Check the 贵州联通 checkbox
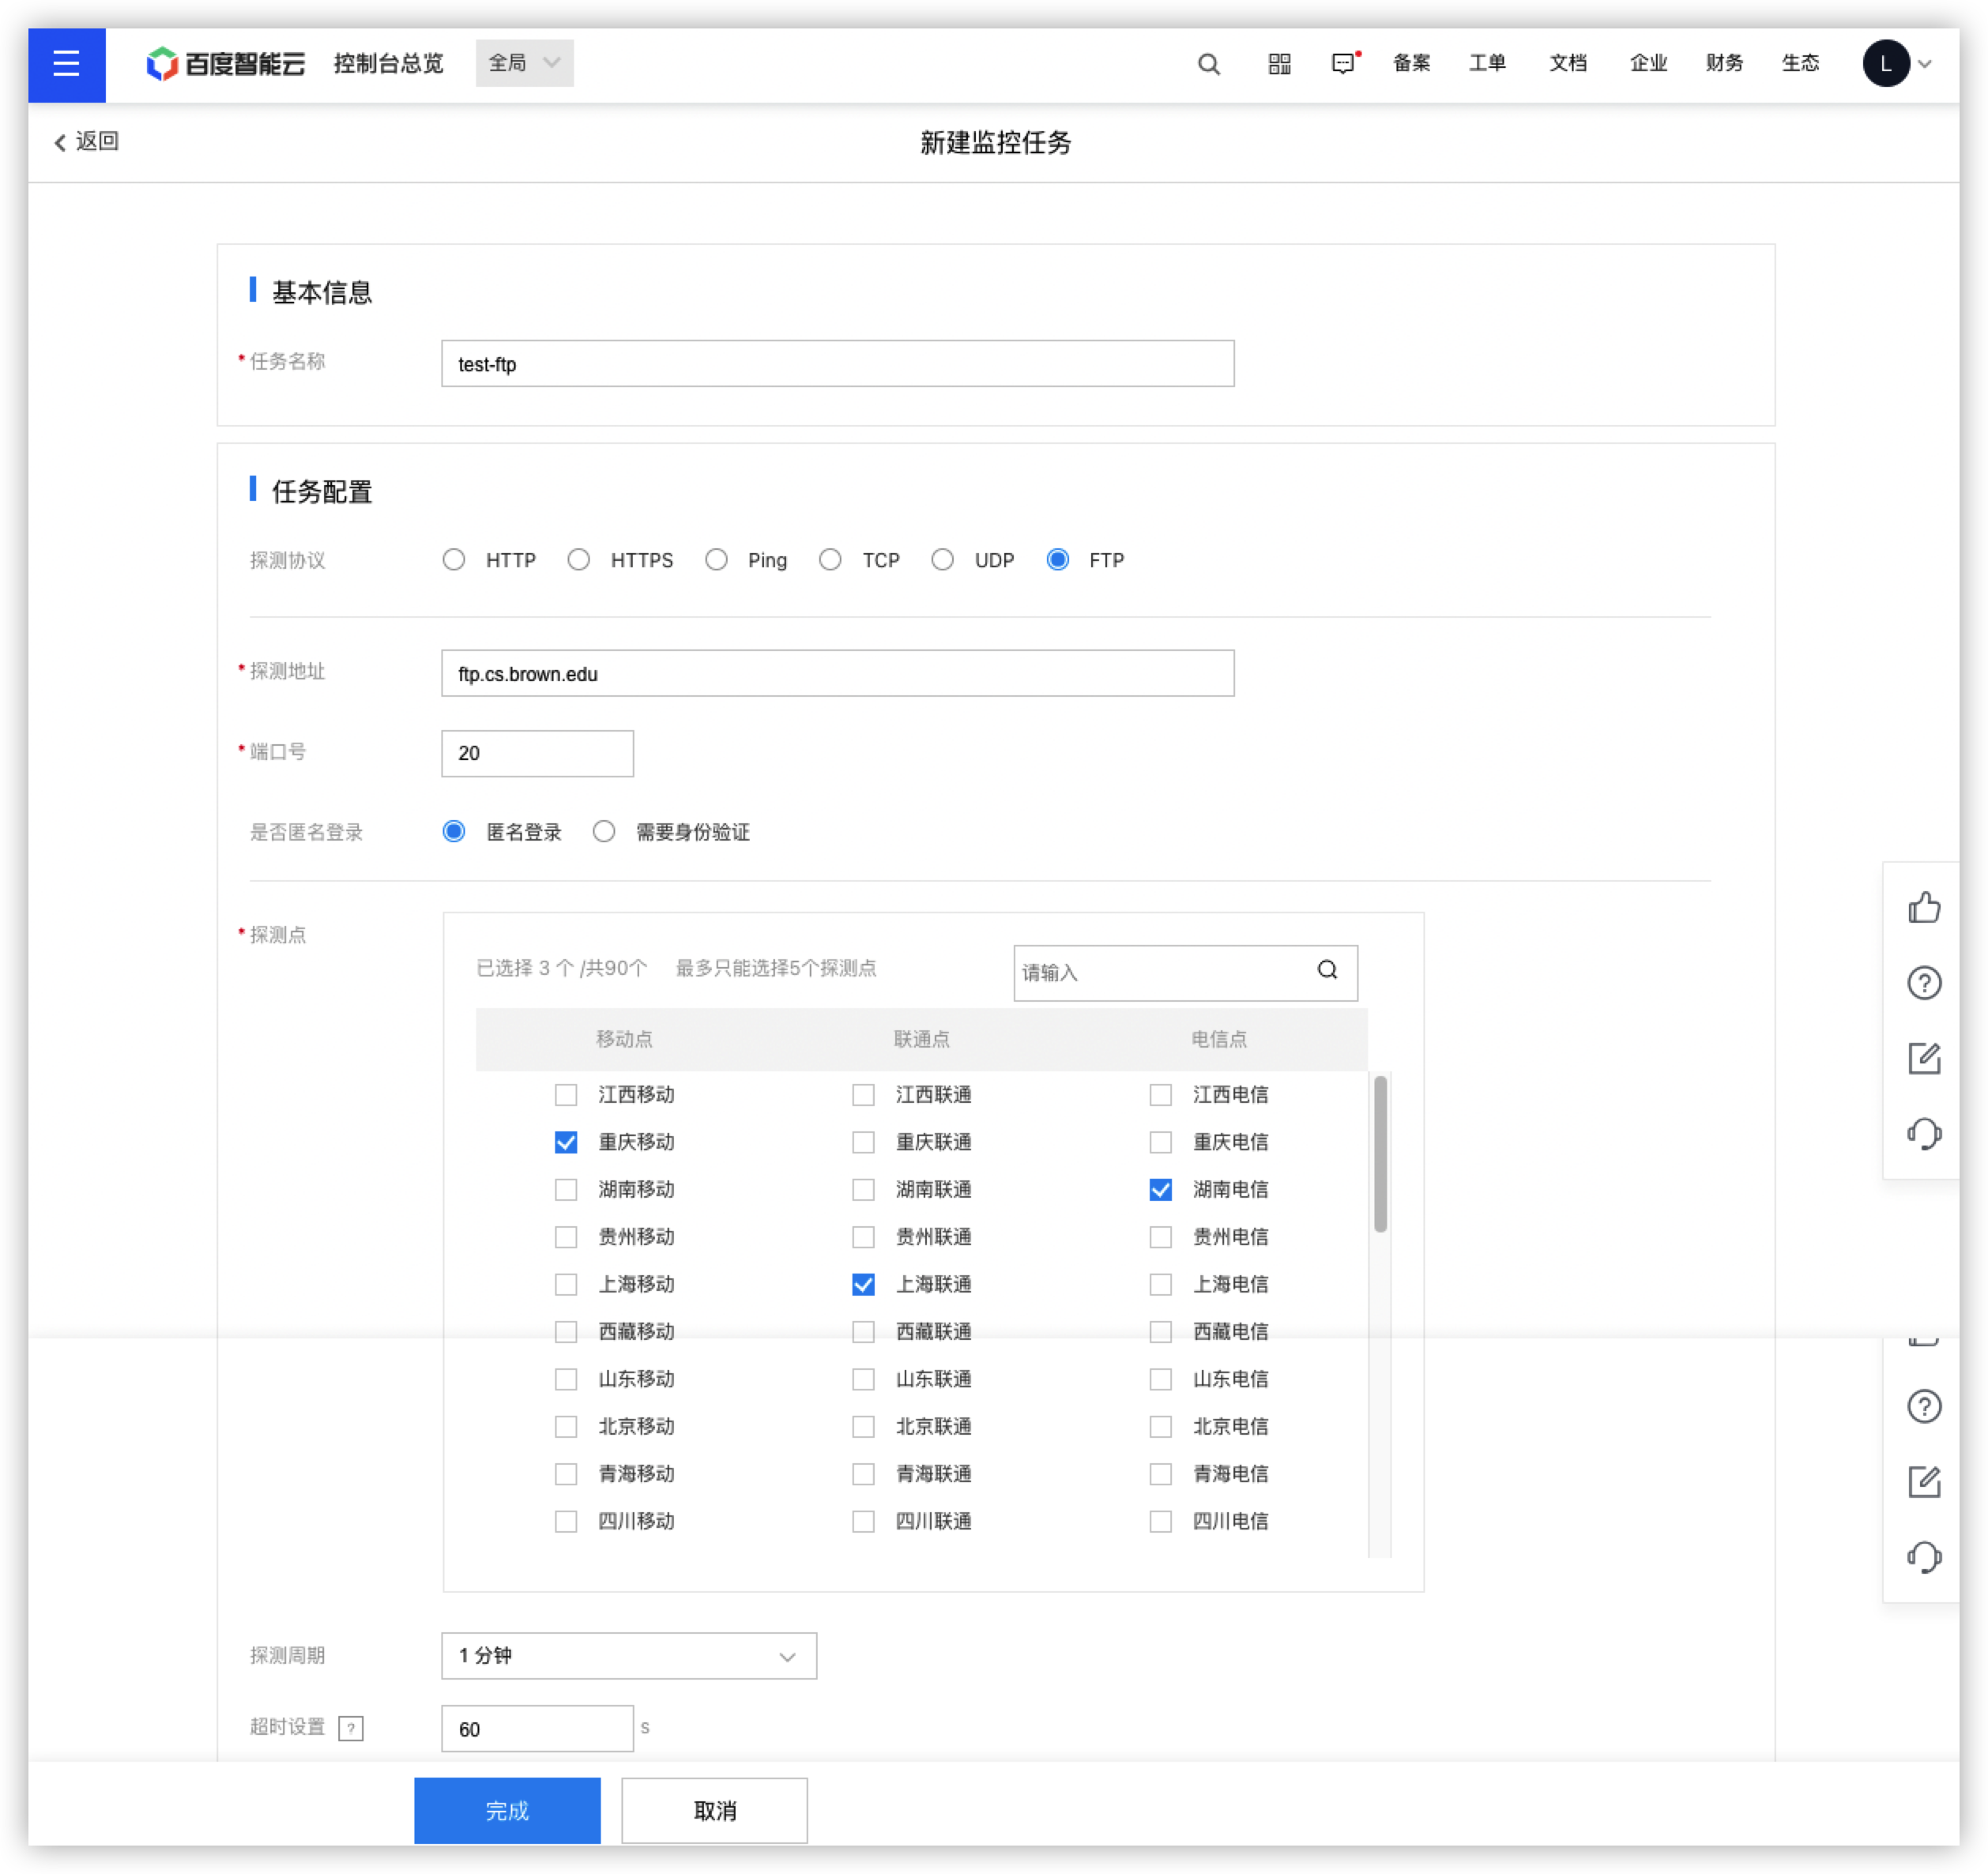 pyautogui.click(x=862, y=1237)
